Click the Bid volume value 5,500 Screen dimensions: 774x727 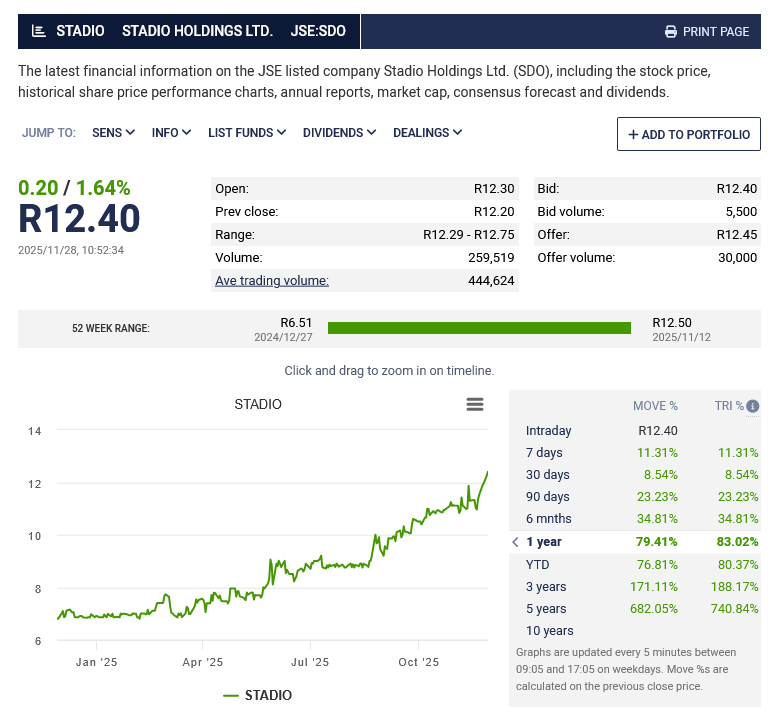(741, 212)
